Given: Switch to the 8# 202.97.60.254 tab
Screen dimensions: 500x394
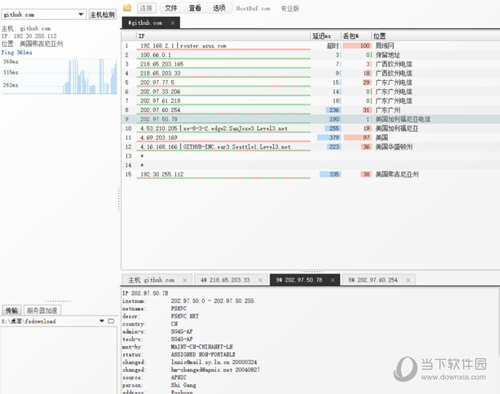Looking at the screenshot, I should pos(379,280).
